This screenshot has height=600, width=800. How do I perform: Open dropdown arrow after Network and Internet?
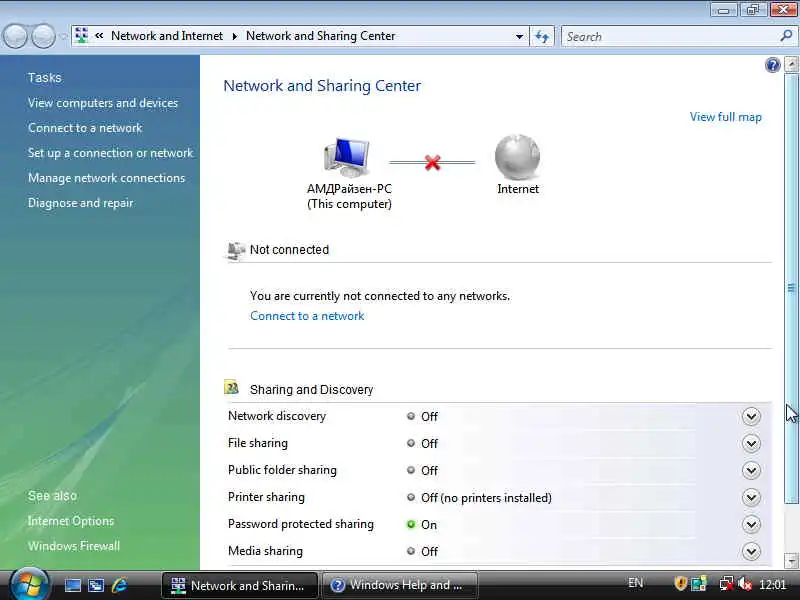pos(234,36)
